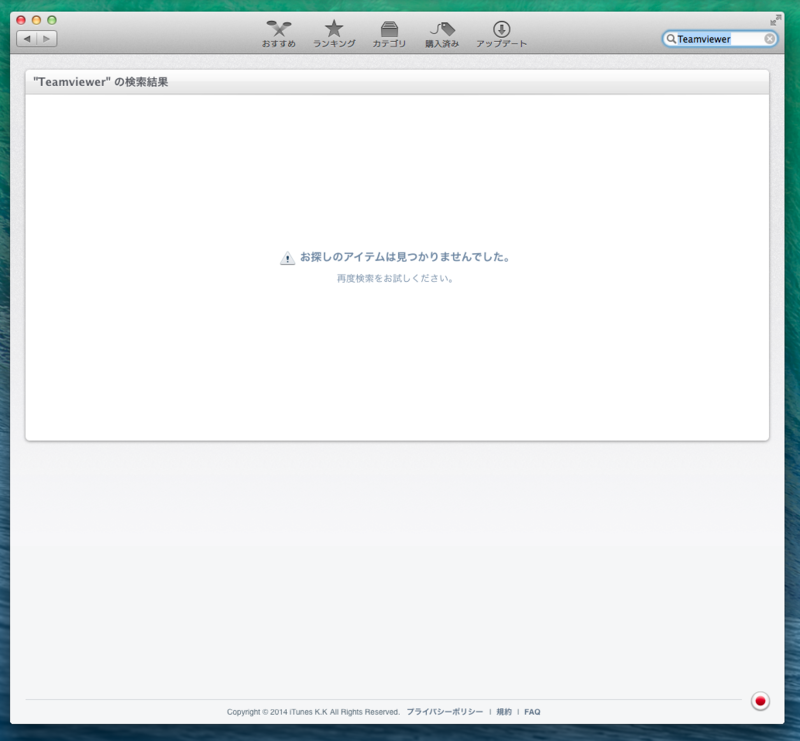The height and width of the screenshot is (741, 800).
Task: Open the 購入済み (Purchased) tab
Action: [x=442, y=34]
